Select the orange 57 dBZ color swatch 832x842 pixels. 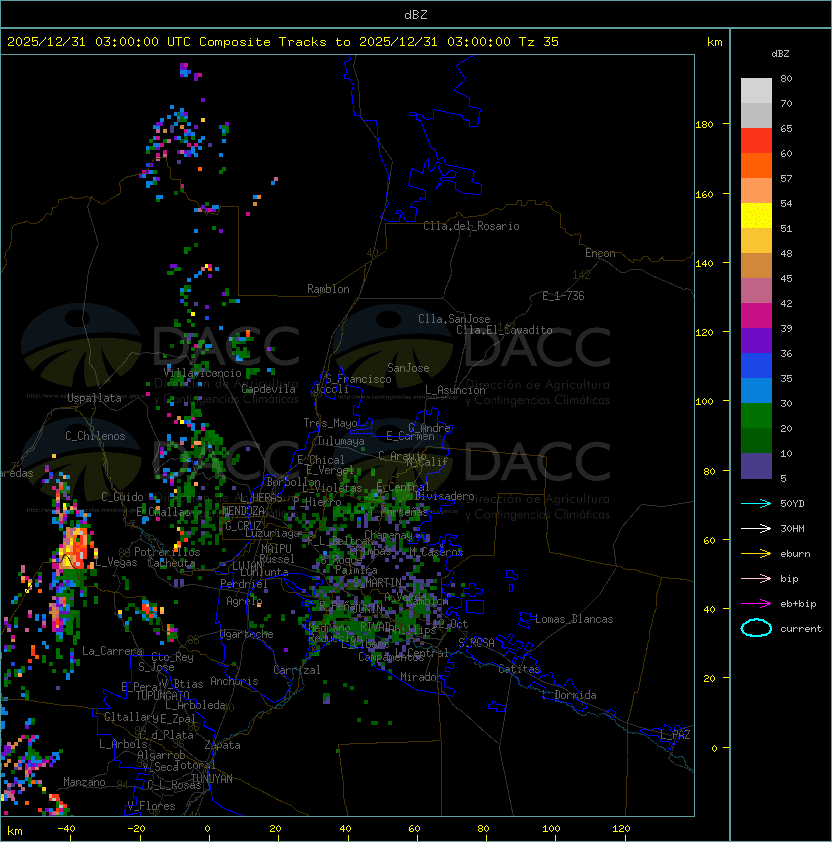tap(756, 165)
